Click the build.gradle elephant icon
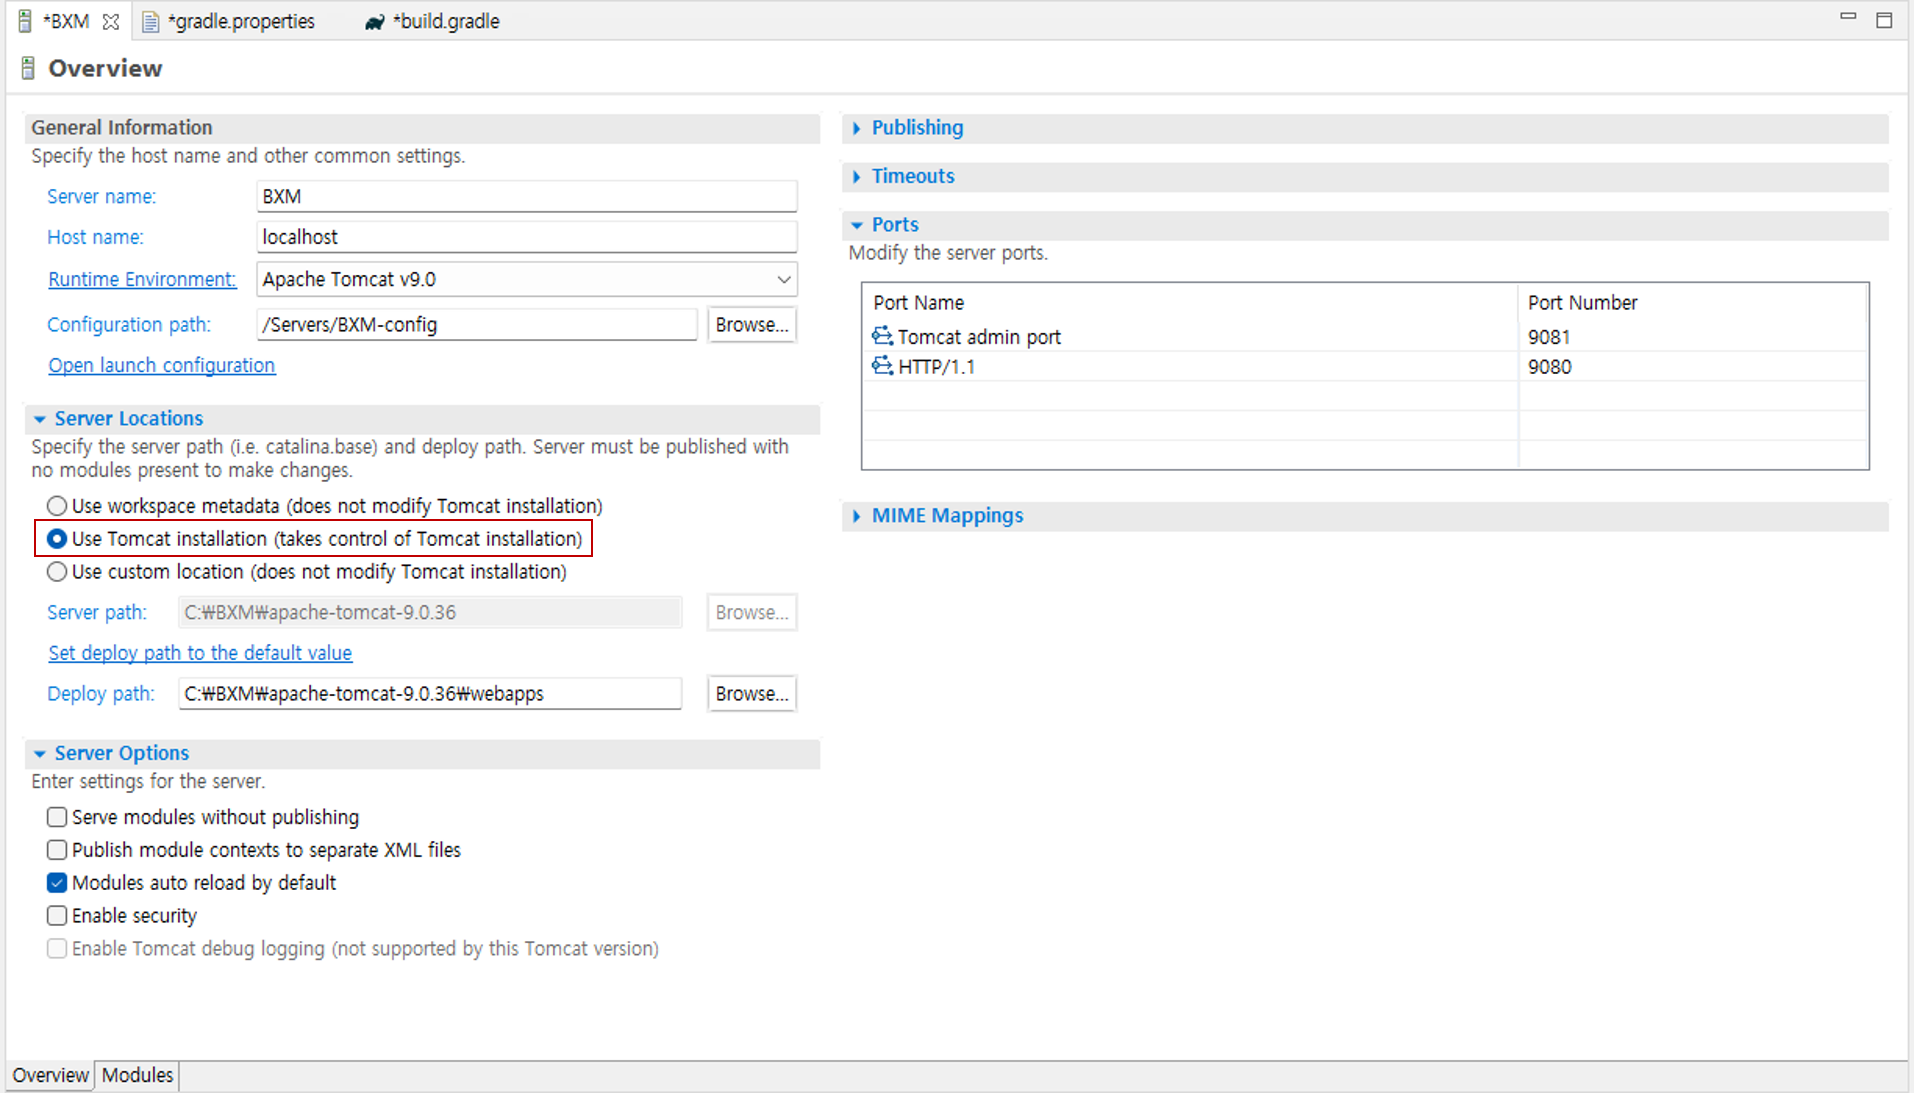Screen dimensions: 1914x1093 (x=375, y=22)
